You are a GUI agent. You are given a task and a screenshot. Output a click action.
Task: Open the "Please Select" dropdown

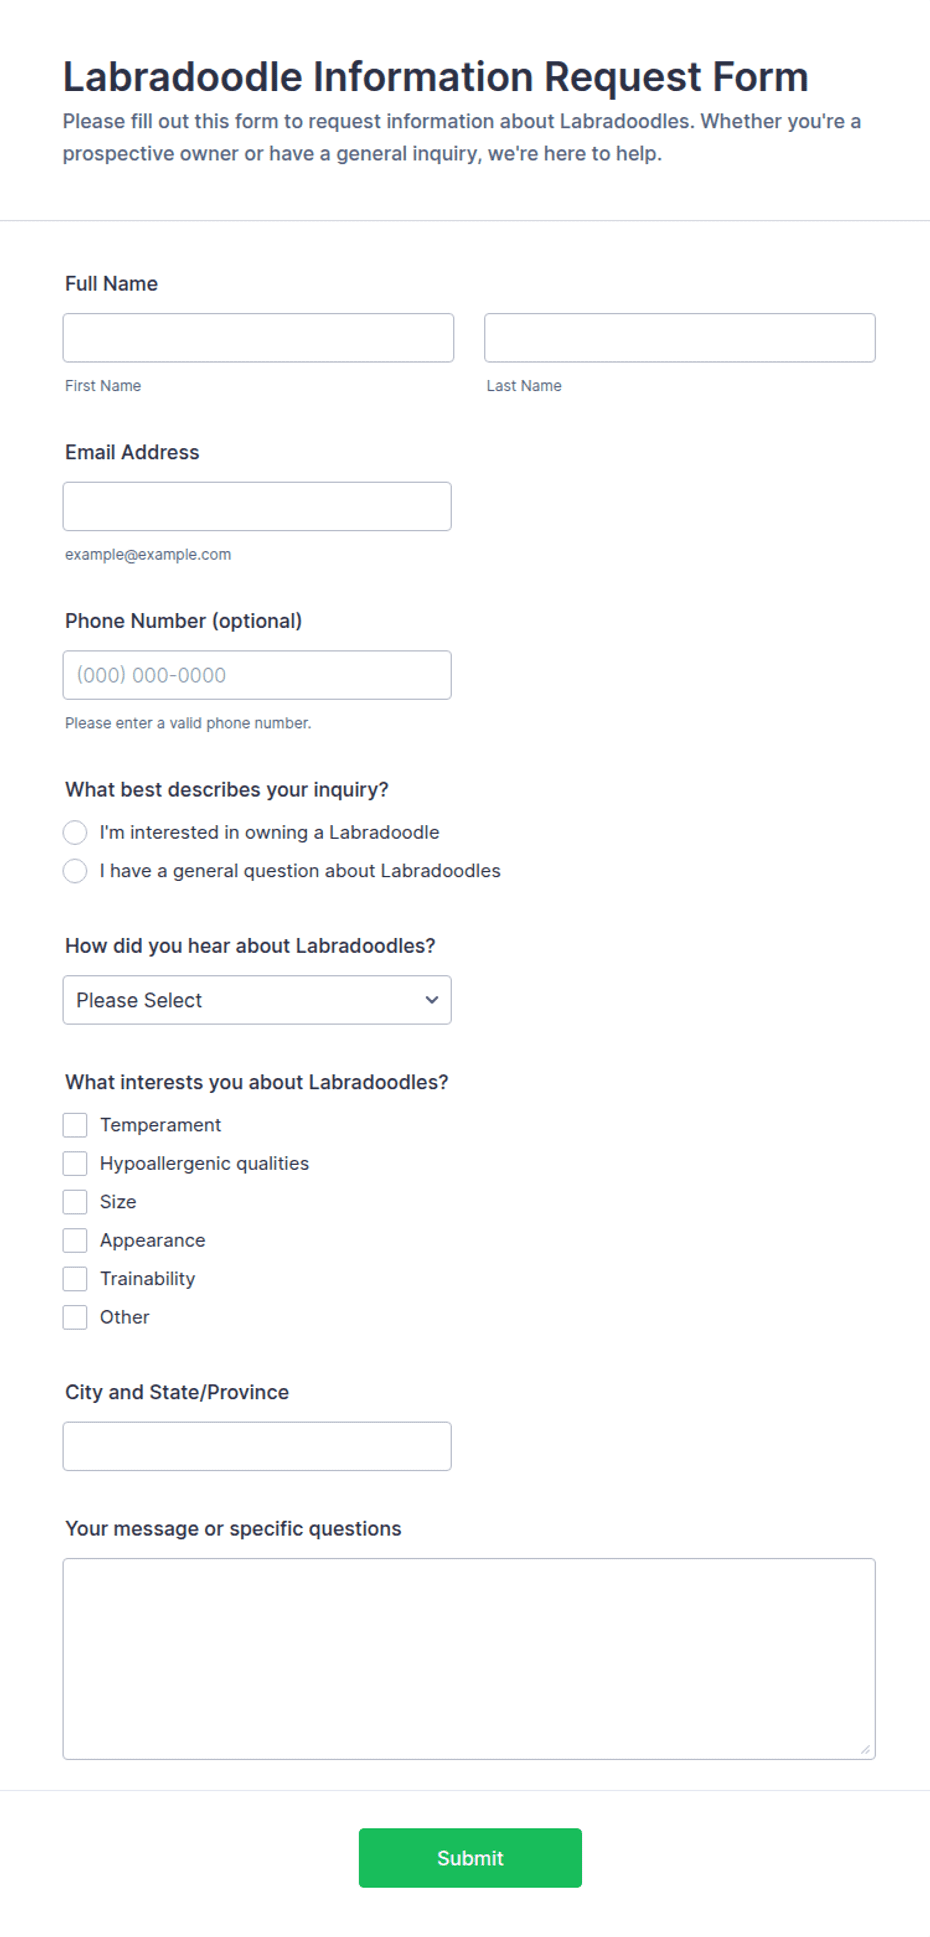[257, 1000]
